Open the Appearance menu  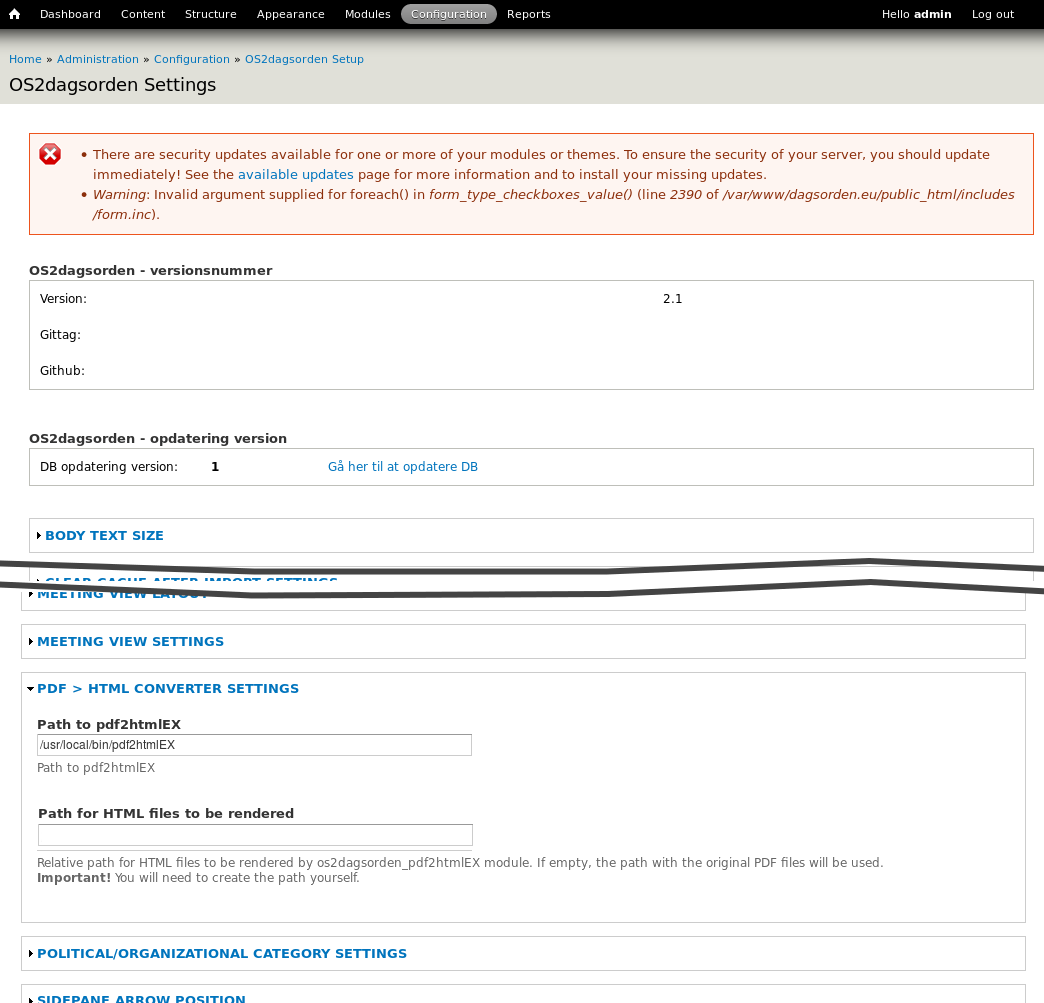(290, 14)
